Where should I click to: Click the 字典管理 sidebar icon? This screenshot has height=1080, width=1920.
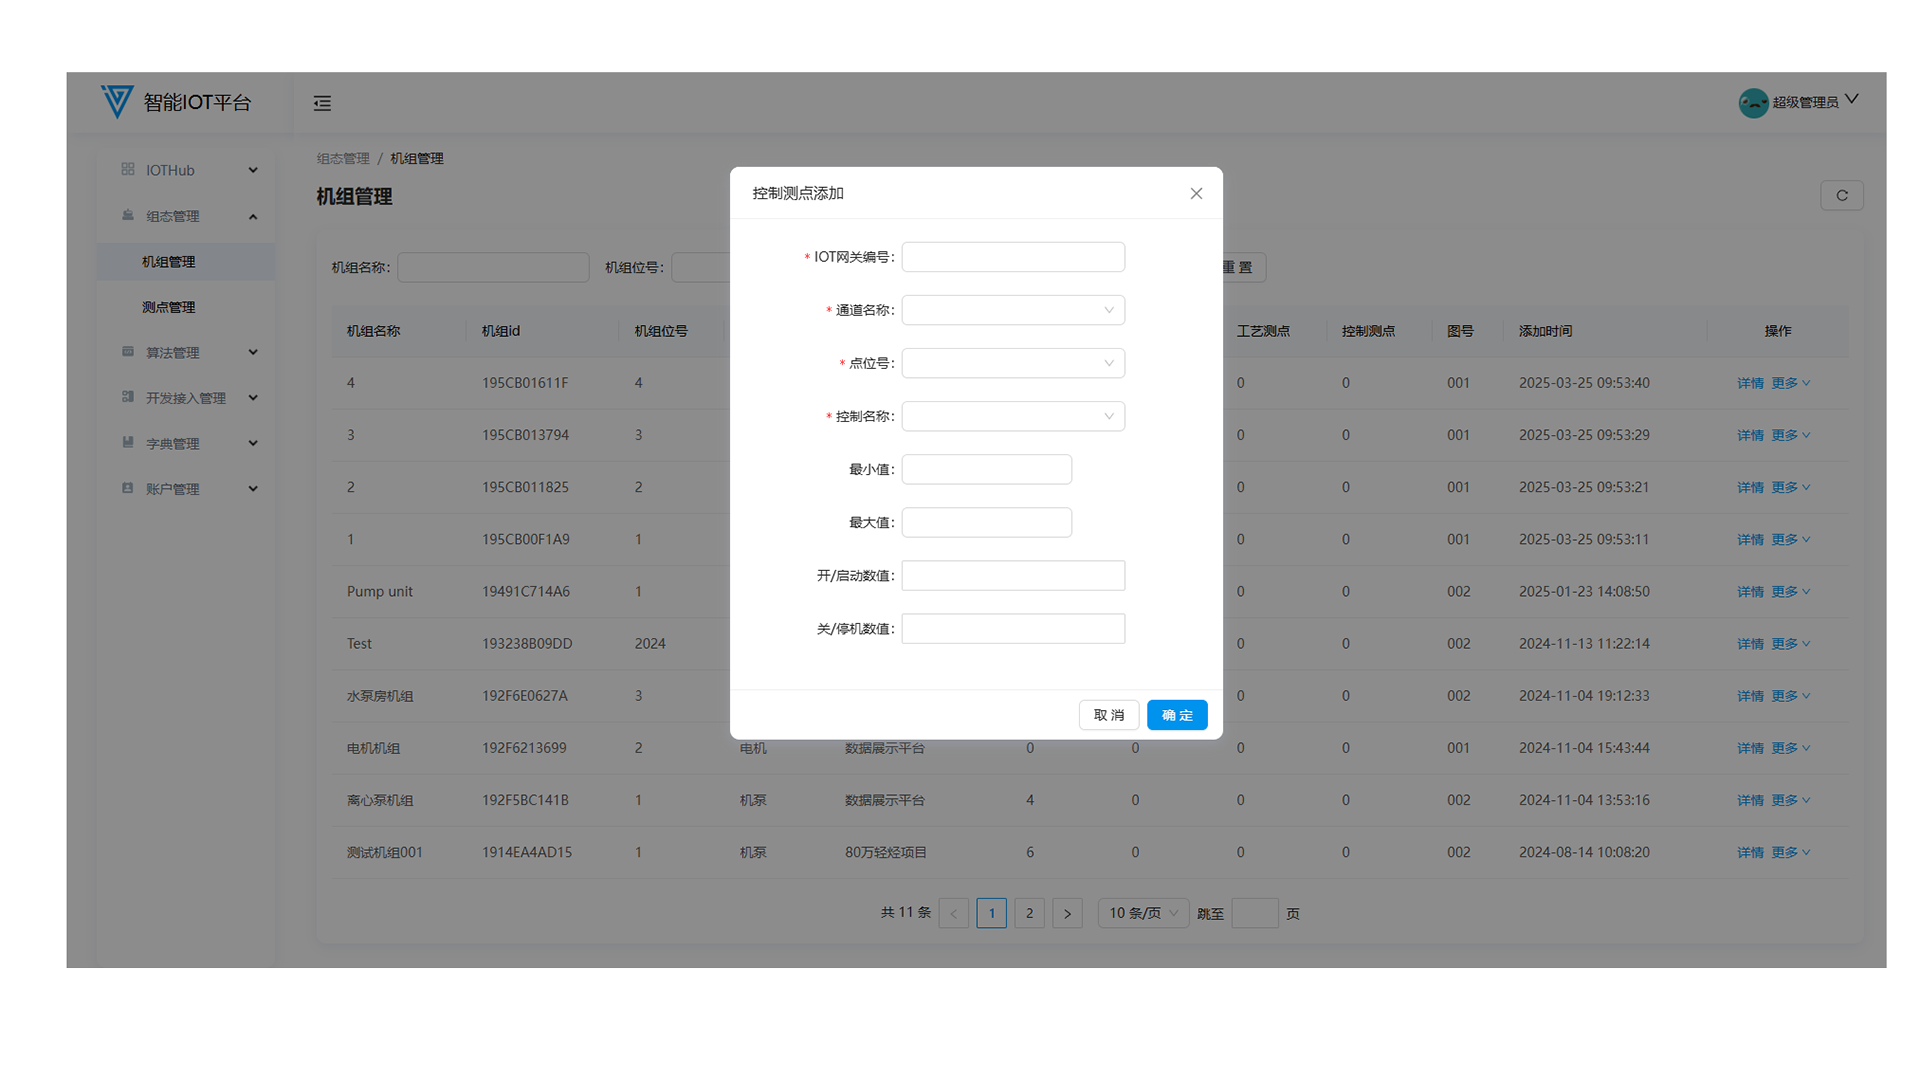click(x=128, y=443)
